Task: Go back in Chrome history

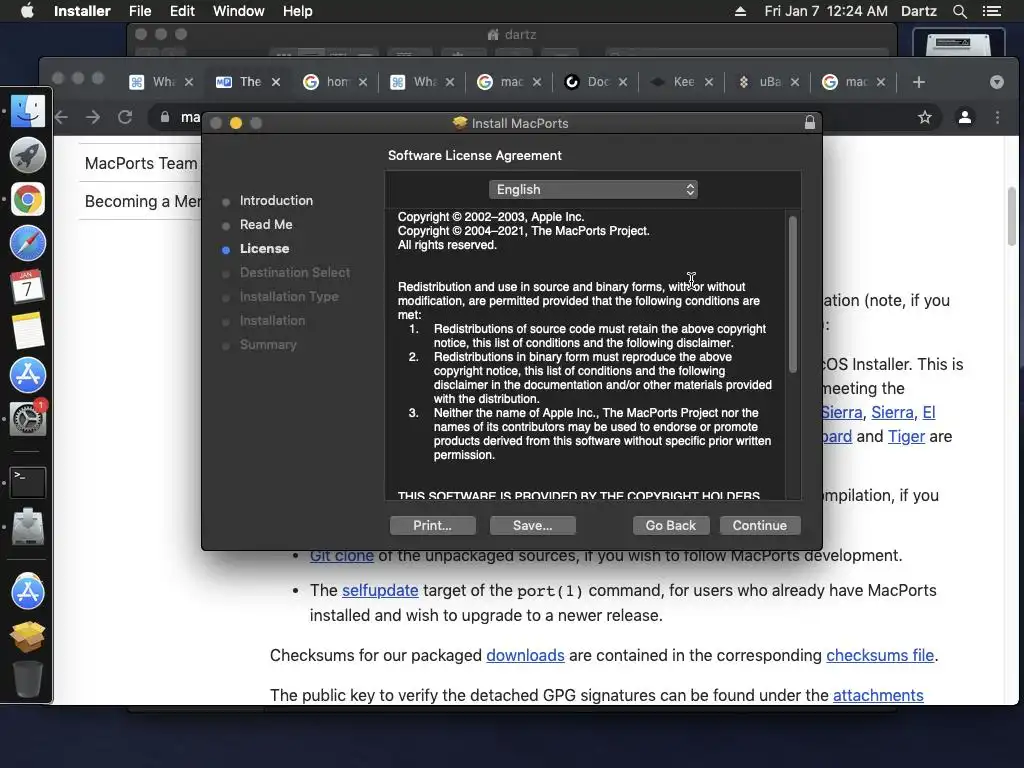Action: pyautogui.click(x=61, y=117)
